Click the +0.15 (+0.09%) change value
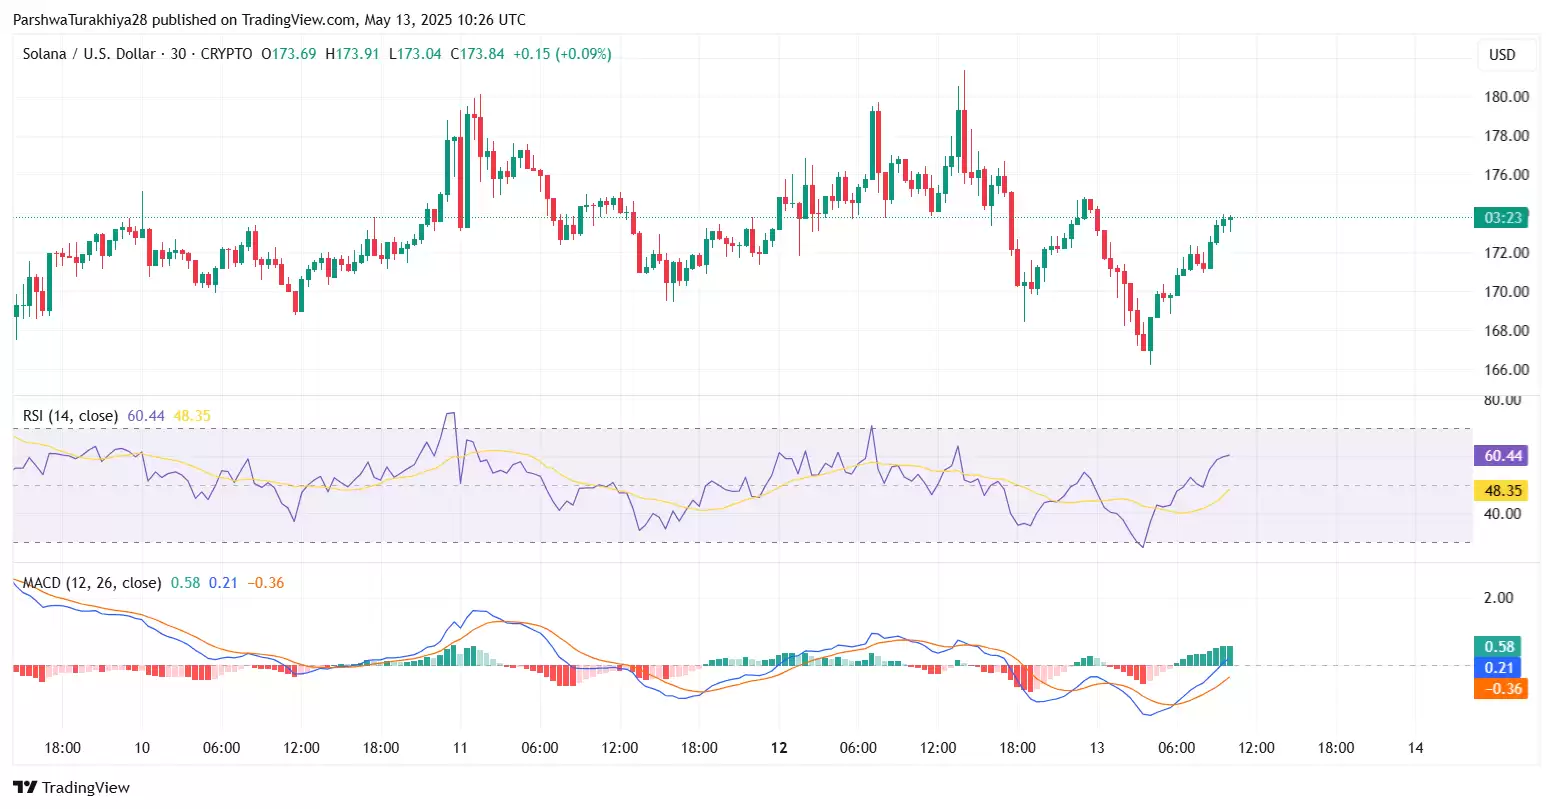 click(562, 54)
